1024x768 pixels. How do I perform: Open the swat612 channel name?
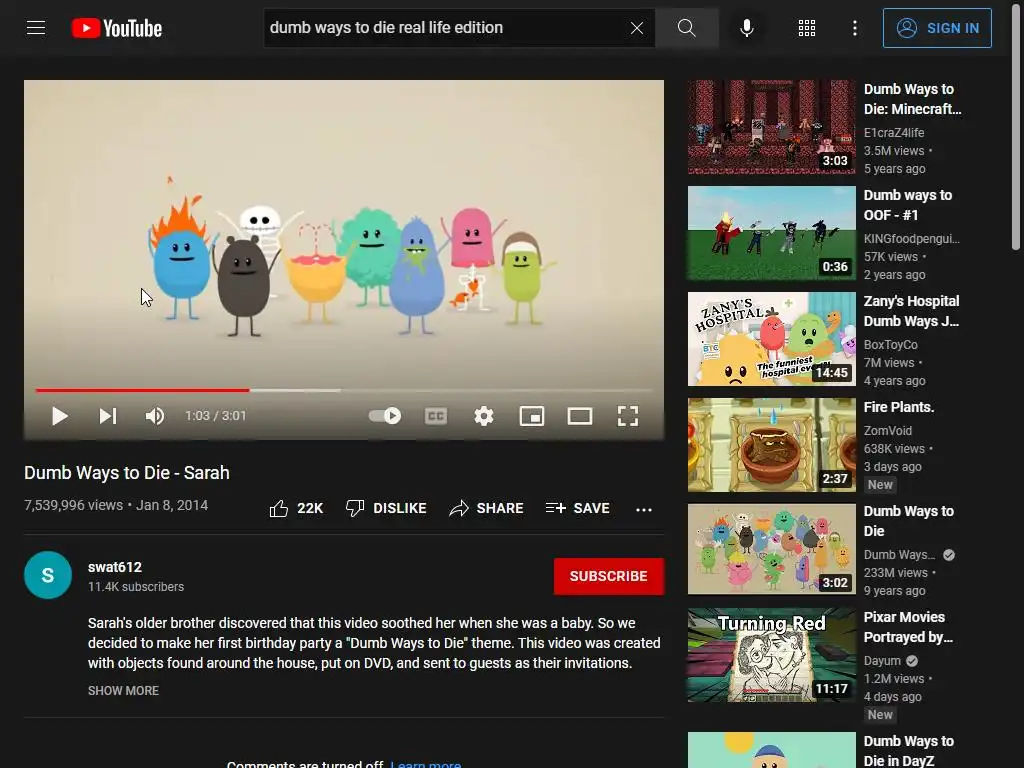tap(115, 567)
